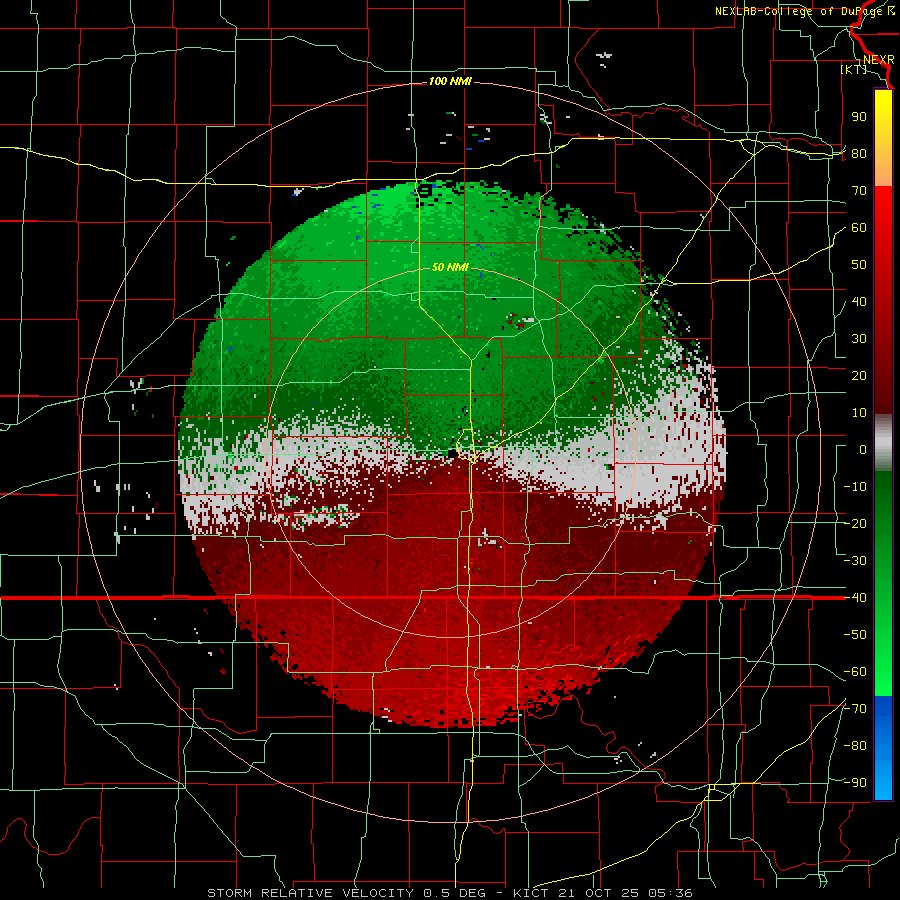This screenshot has width=900, height=900.
Task: Click the 50 NMI range ring label
Action: coord(450,267)
